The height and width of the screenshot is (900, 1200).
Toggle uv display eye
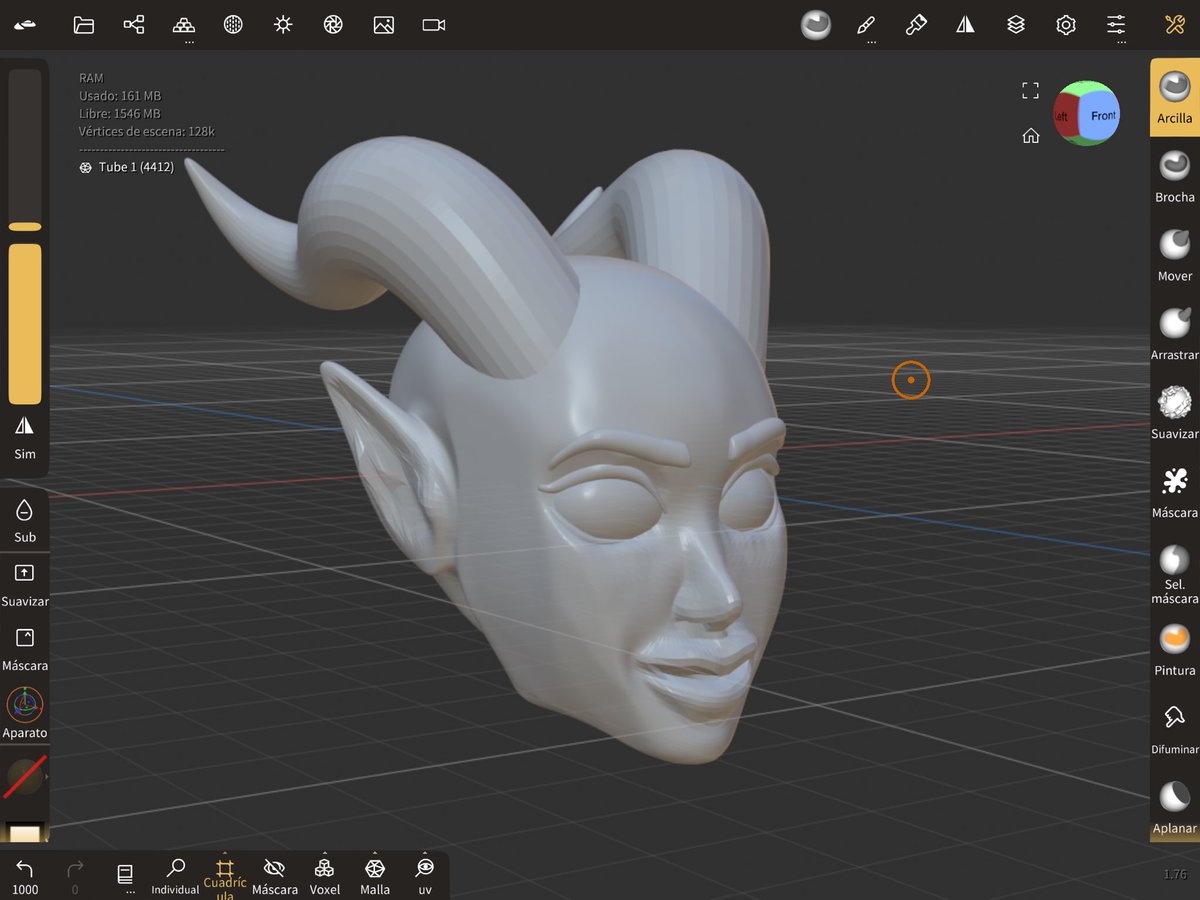(x=425, y=875)
